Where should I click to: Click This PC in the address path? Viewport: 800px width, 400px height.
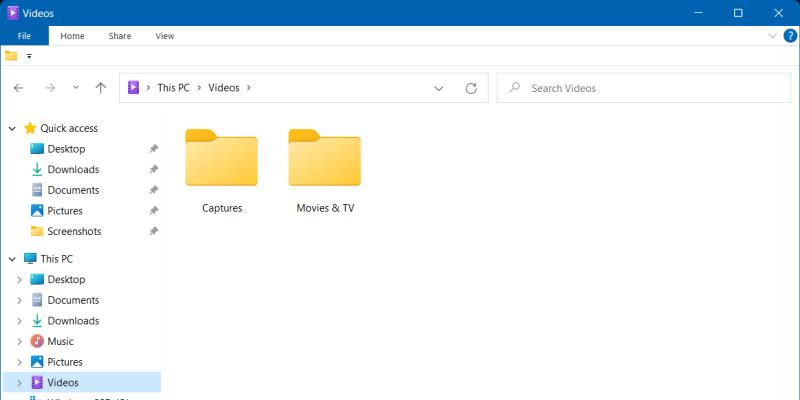(173, 88)
